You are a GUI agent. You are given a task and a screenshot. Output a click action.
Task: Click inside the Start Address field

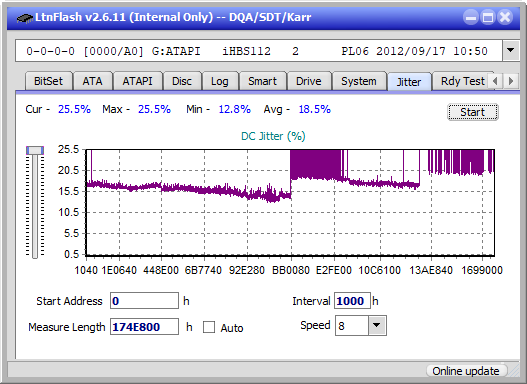click(x=144, y=301)
